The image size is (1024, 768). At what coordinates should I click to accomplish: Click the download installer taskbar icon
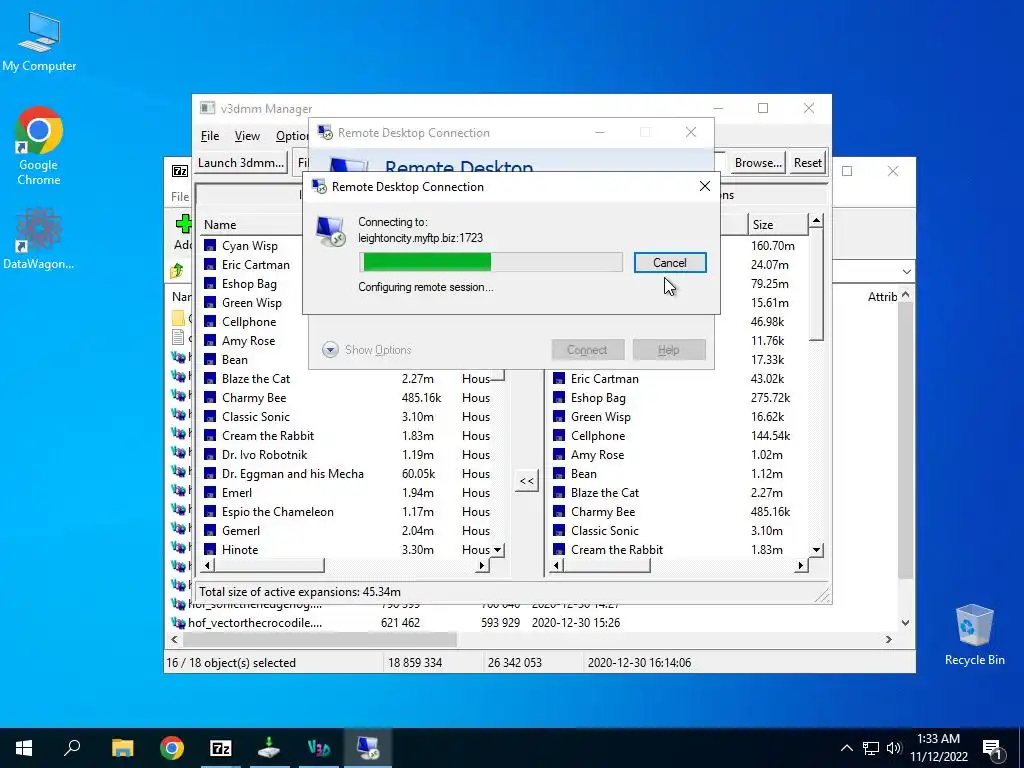coord(269,748)
